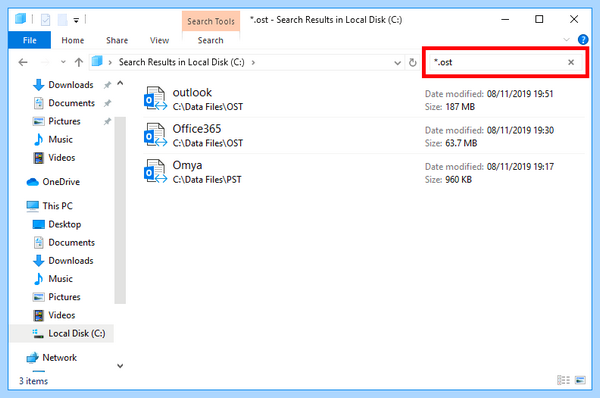
Task: Go up one folder level
Action: point(79,62)
